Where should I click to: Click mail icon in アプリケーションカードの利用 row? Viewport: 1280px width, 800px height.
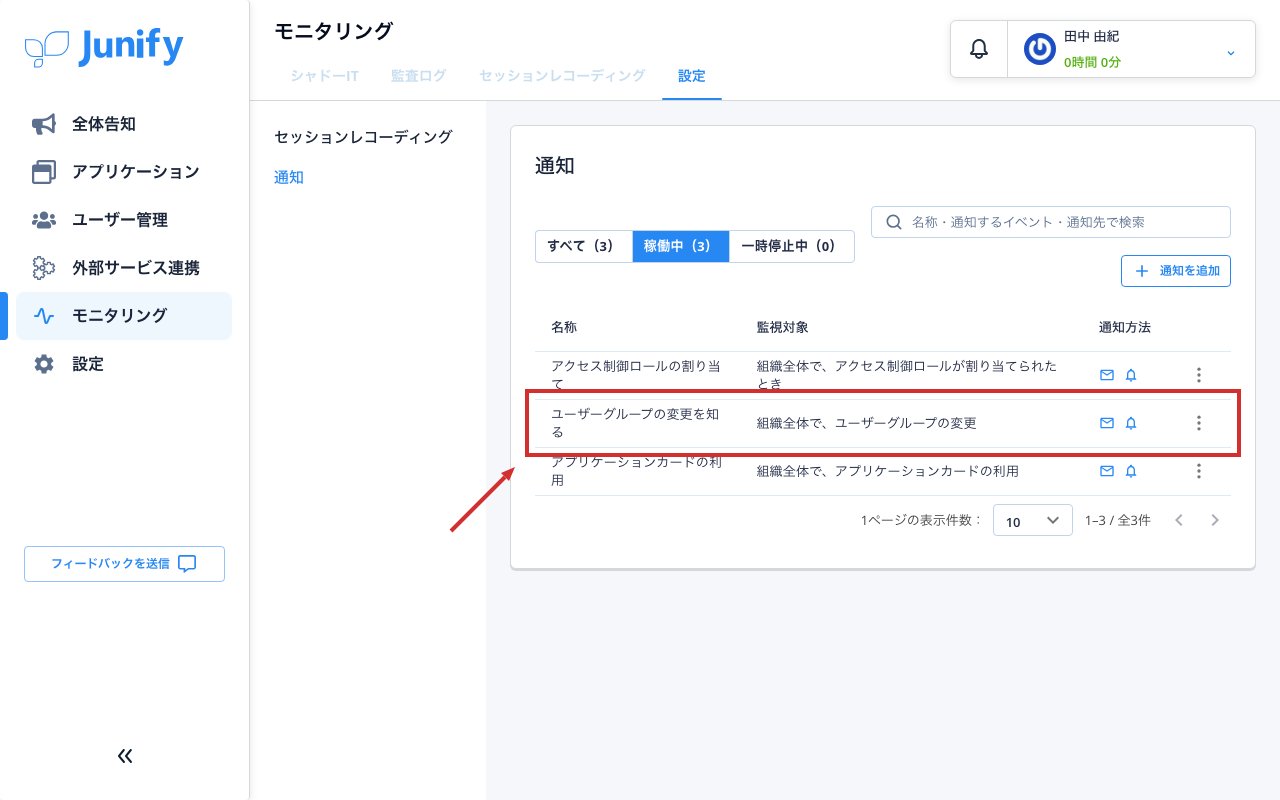coord(1107,471)
